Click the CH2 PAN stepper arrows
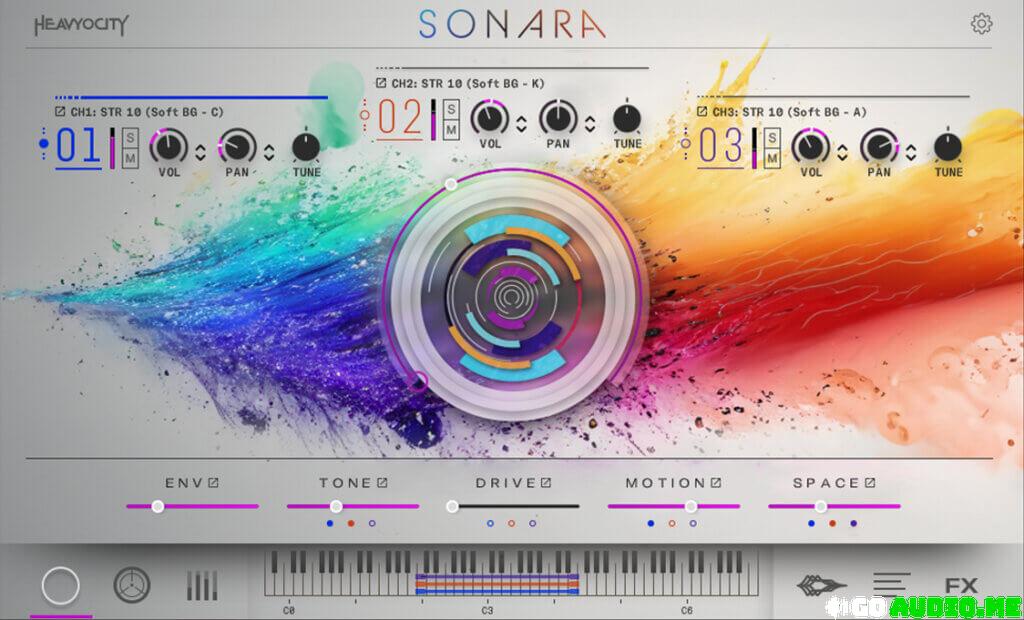This screenshot has width=1024, height=620. (x=590, y=124)
